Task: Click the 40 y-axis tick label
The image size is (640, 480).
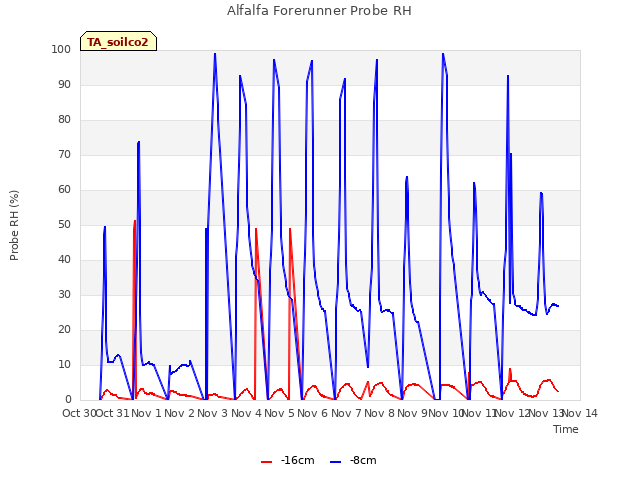Action: click(64, 260)
